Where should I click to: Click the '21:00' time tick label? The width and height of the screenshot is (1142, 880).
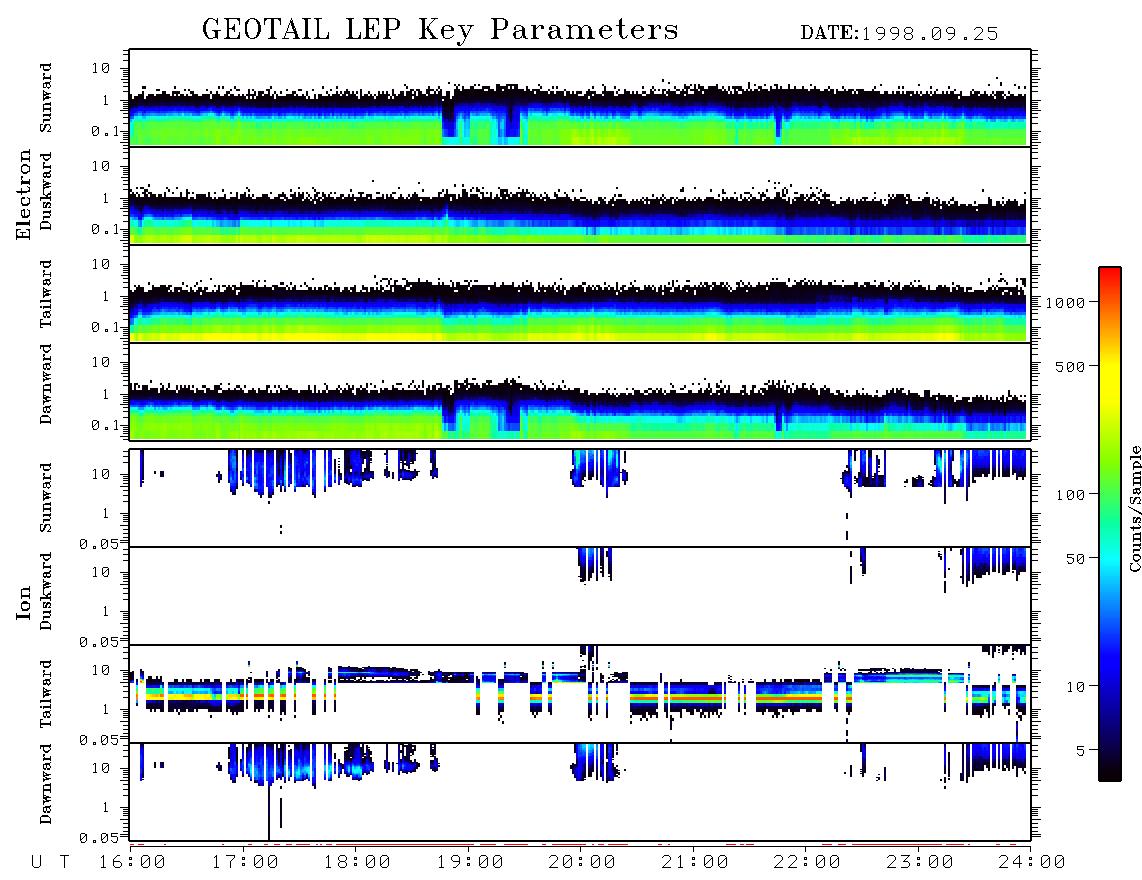696,863
